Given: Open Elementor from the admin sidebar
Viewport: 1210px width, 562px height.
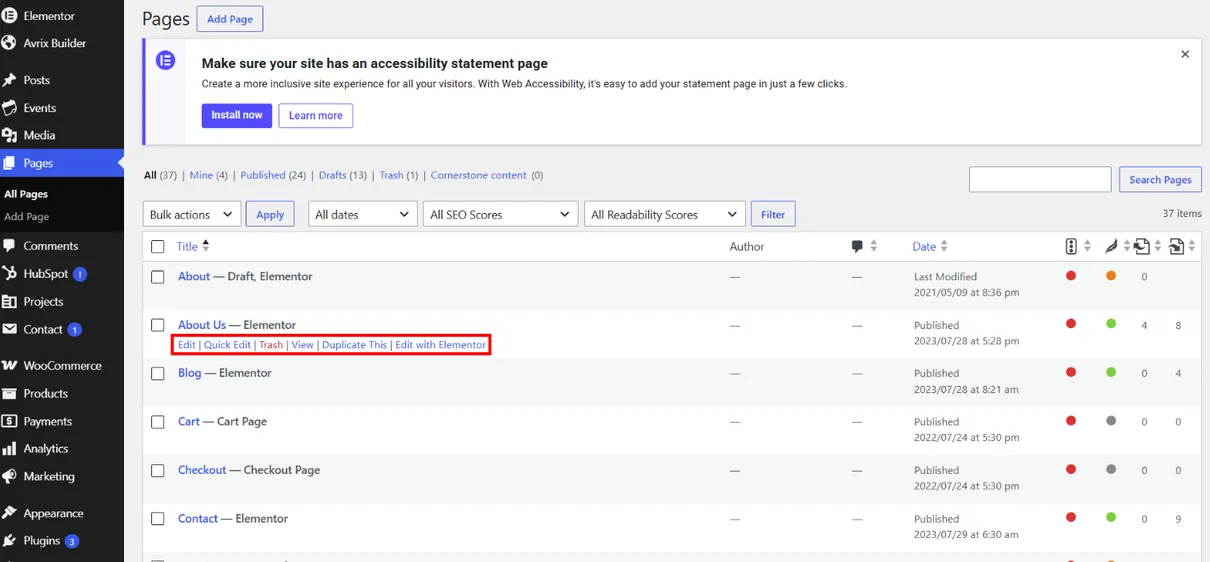Looking at the screenshot, I should (49, 16).
